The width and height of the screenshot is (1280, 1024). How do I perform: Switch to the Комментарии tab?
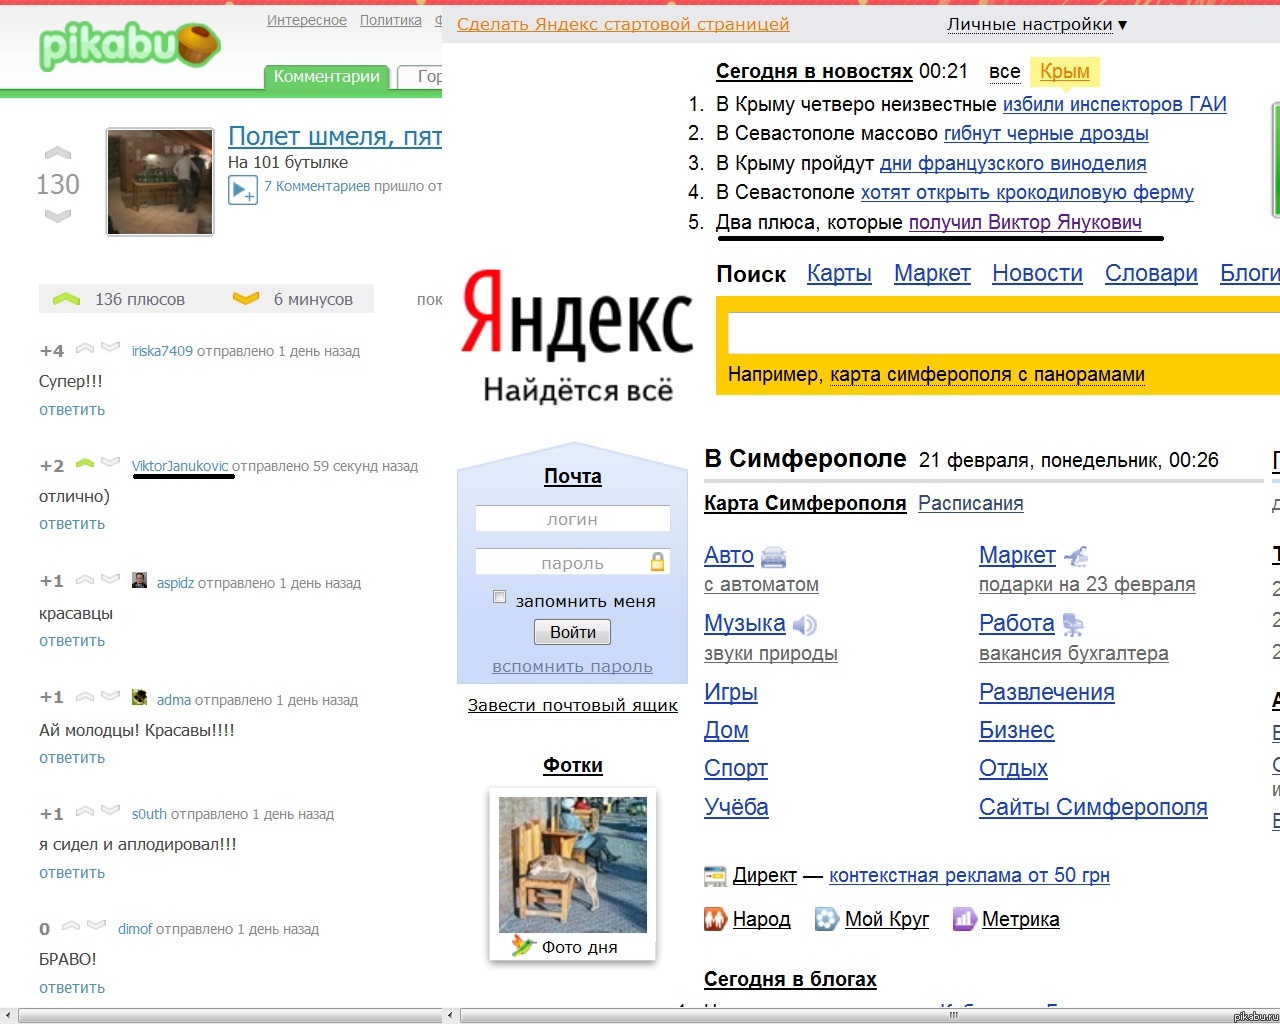click(325, 75)
